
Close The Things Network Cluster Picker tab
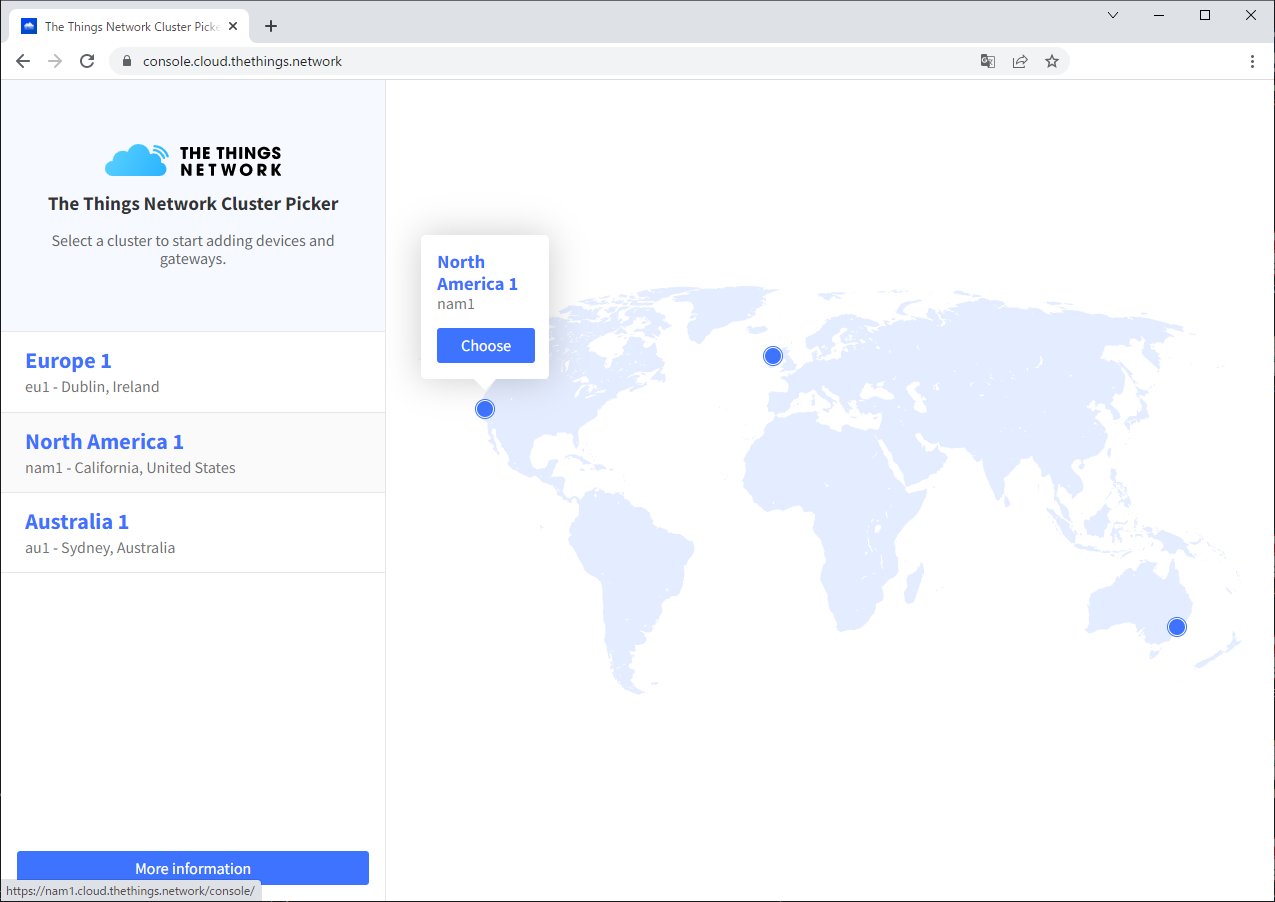coord(233,26)
